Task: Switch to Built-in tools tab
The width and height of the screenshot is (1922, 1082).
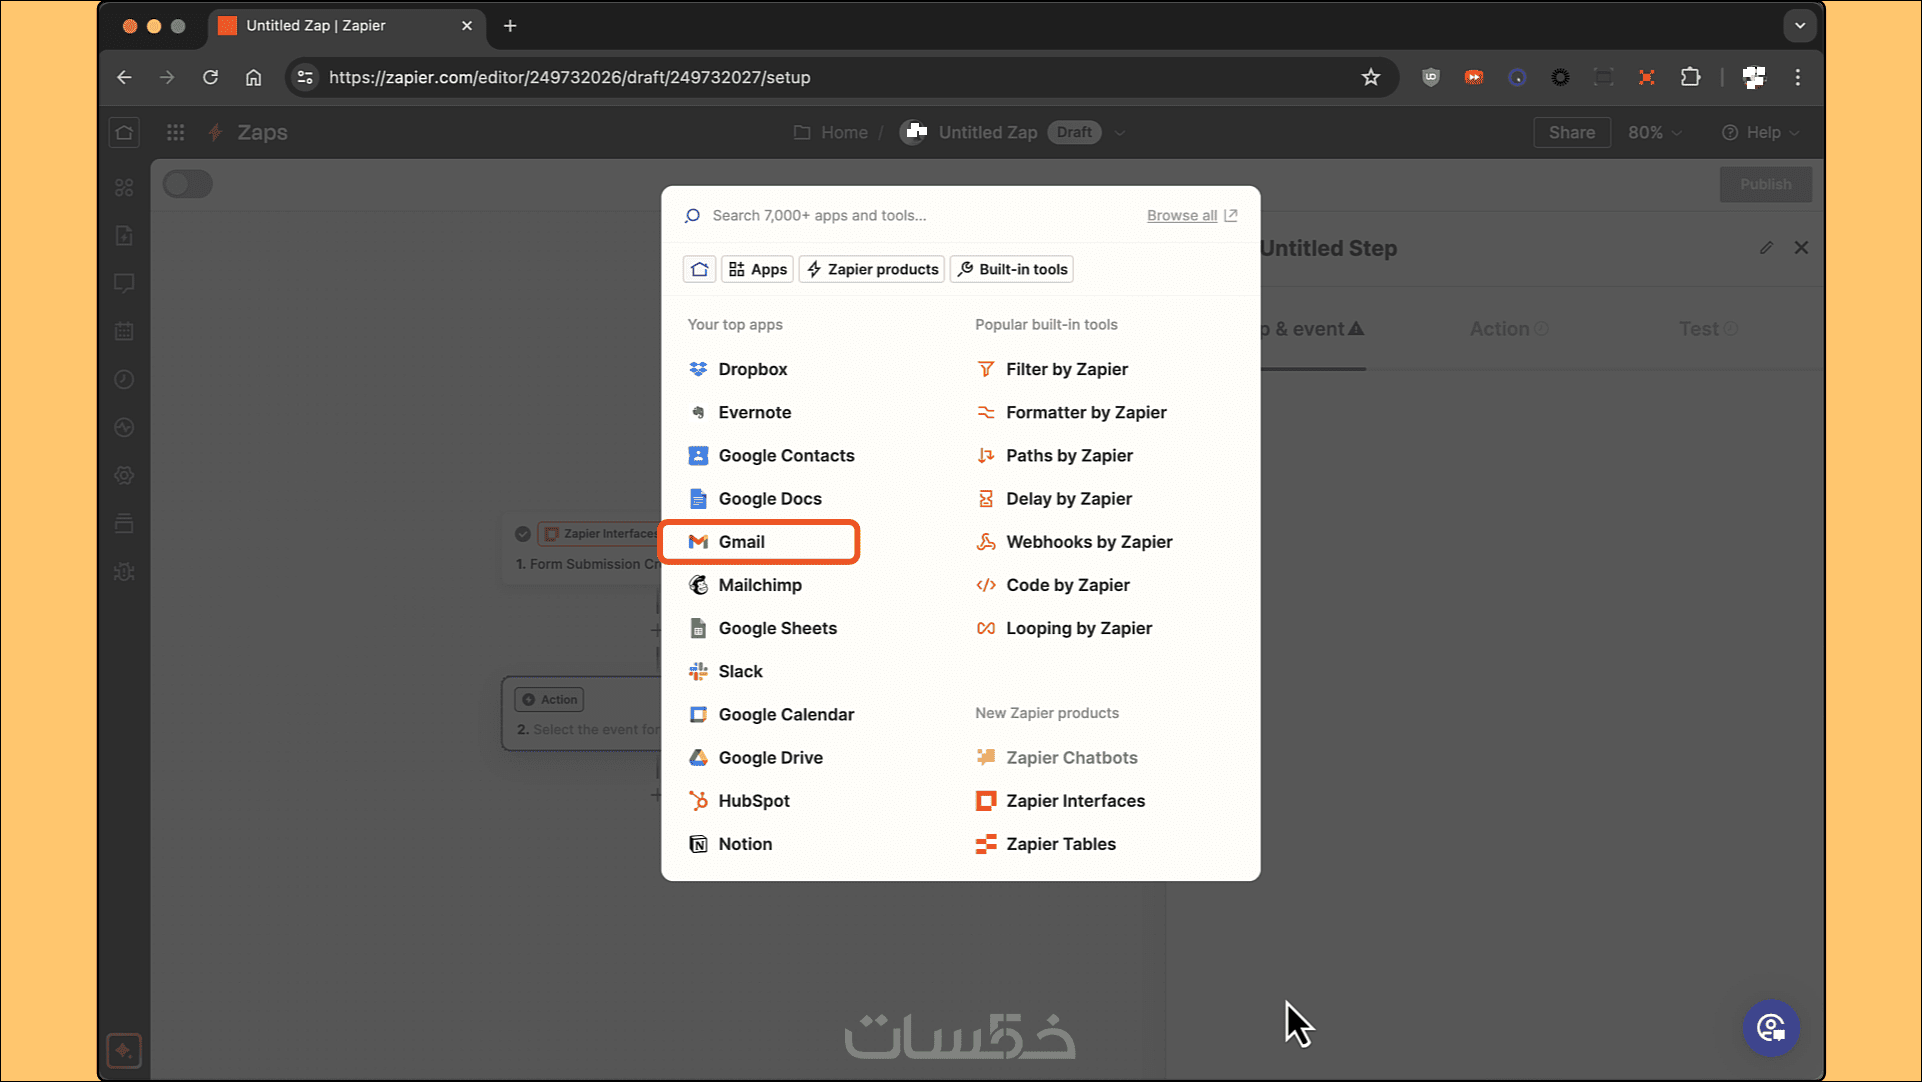Action: point(1012,269)
